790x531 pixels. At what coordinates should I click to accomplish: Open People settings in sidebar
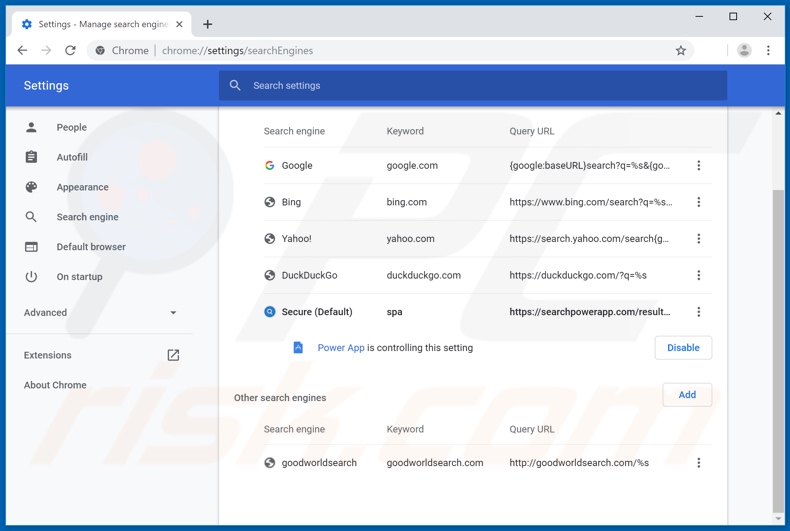pyautogui.click(x=72, y=127)
